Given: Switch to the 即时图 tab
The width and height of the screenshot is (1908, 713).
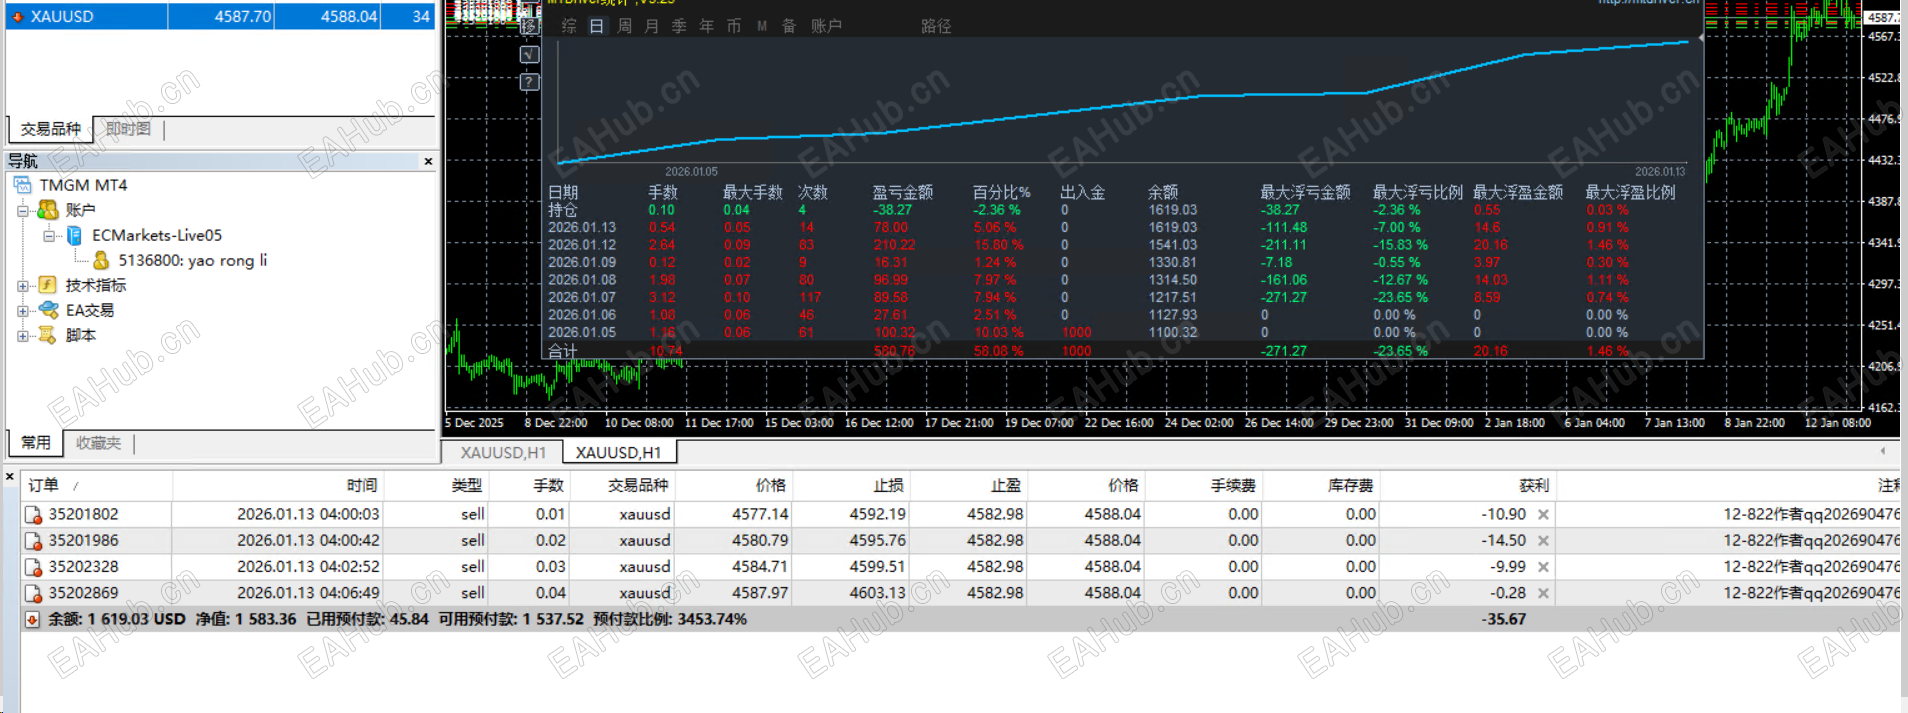Looking at the screenshot, I should point(128,129).
